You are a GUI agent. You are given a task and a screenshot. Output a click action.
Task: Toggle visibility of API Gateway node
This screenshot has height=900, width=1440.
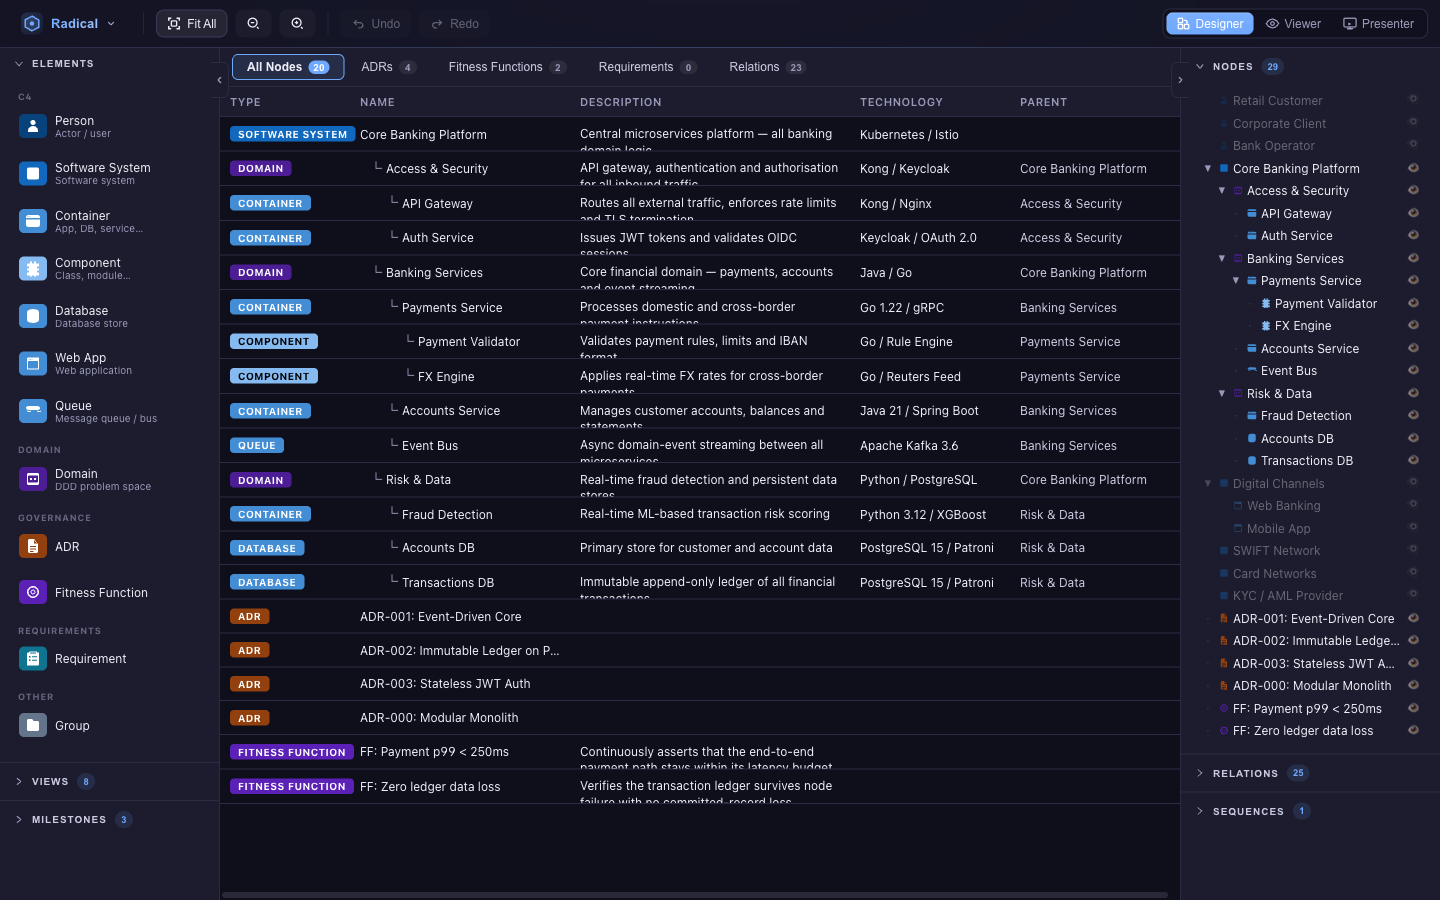point(1413,213)
